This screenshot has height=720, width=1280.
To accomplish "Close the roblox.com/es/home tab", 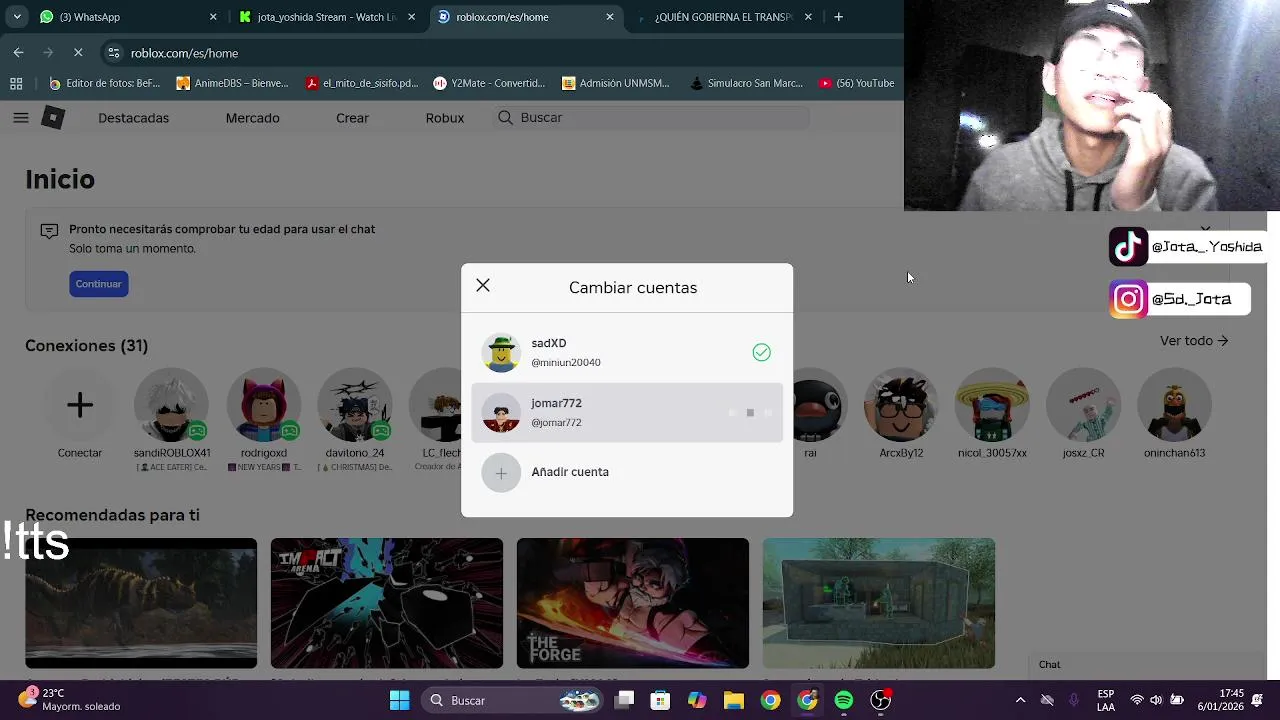I will click(610, 17).
